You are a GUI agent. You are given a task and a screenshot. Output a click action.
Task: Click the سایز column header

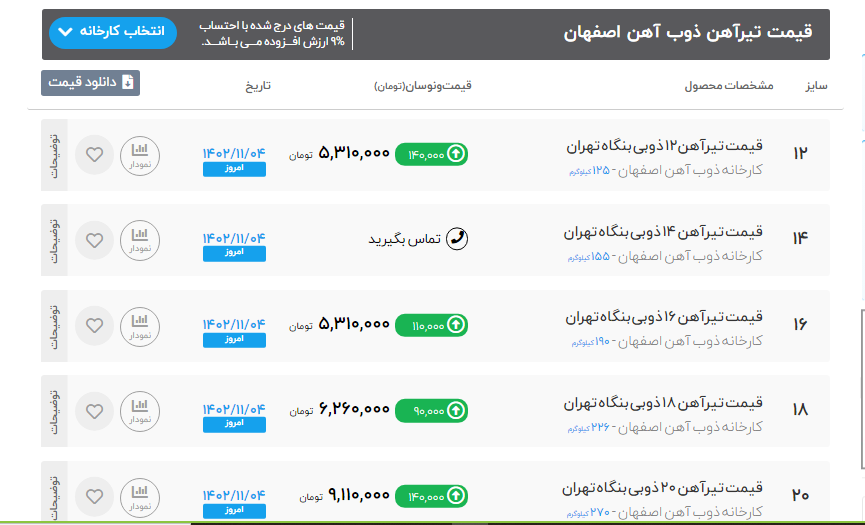tap(817, 86)
